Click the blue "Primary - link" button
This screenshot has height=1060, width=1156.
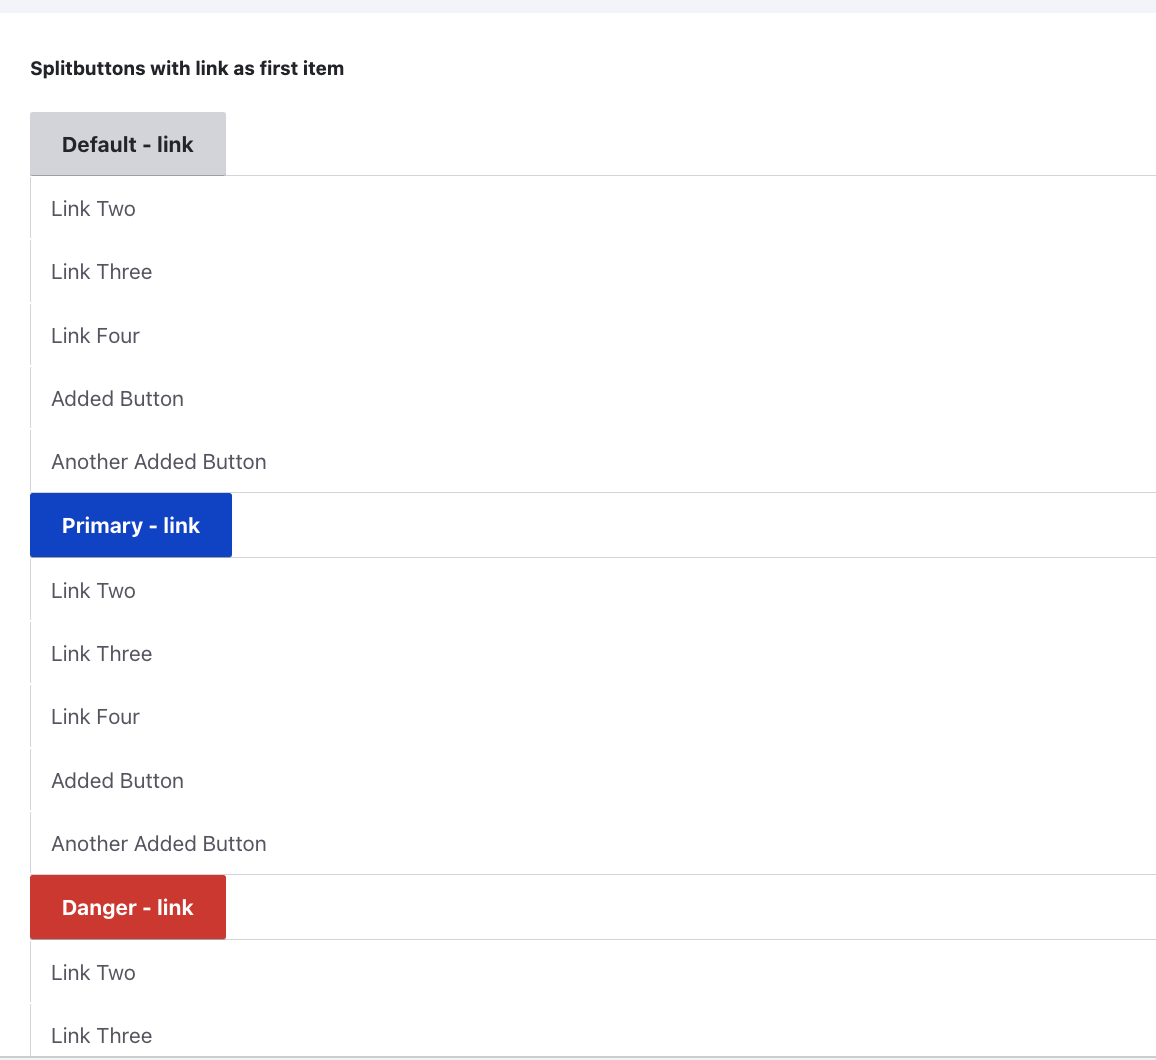tap(130, 524)
